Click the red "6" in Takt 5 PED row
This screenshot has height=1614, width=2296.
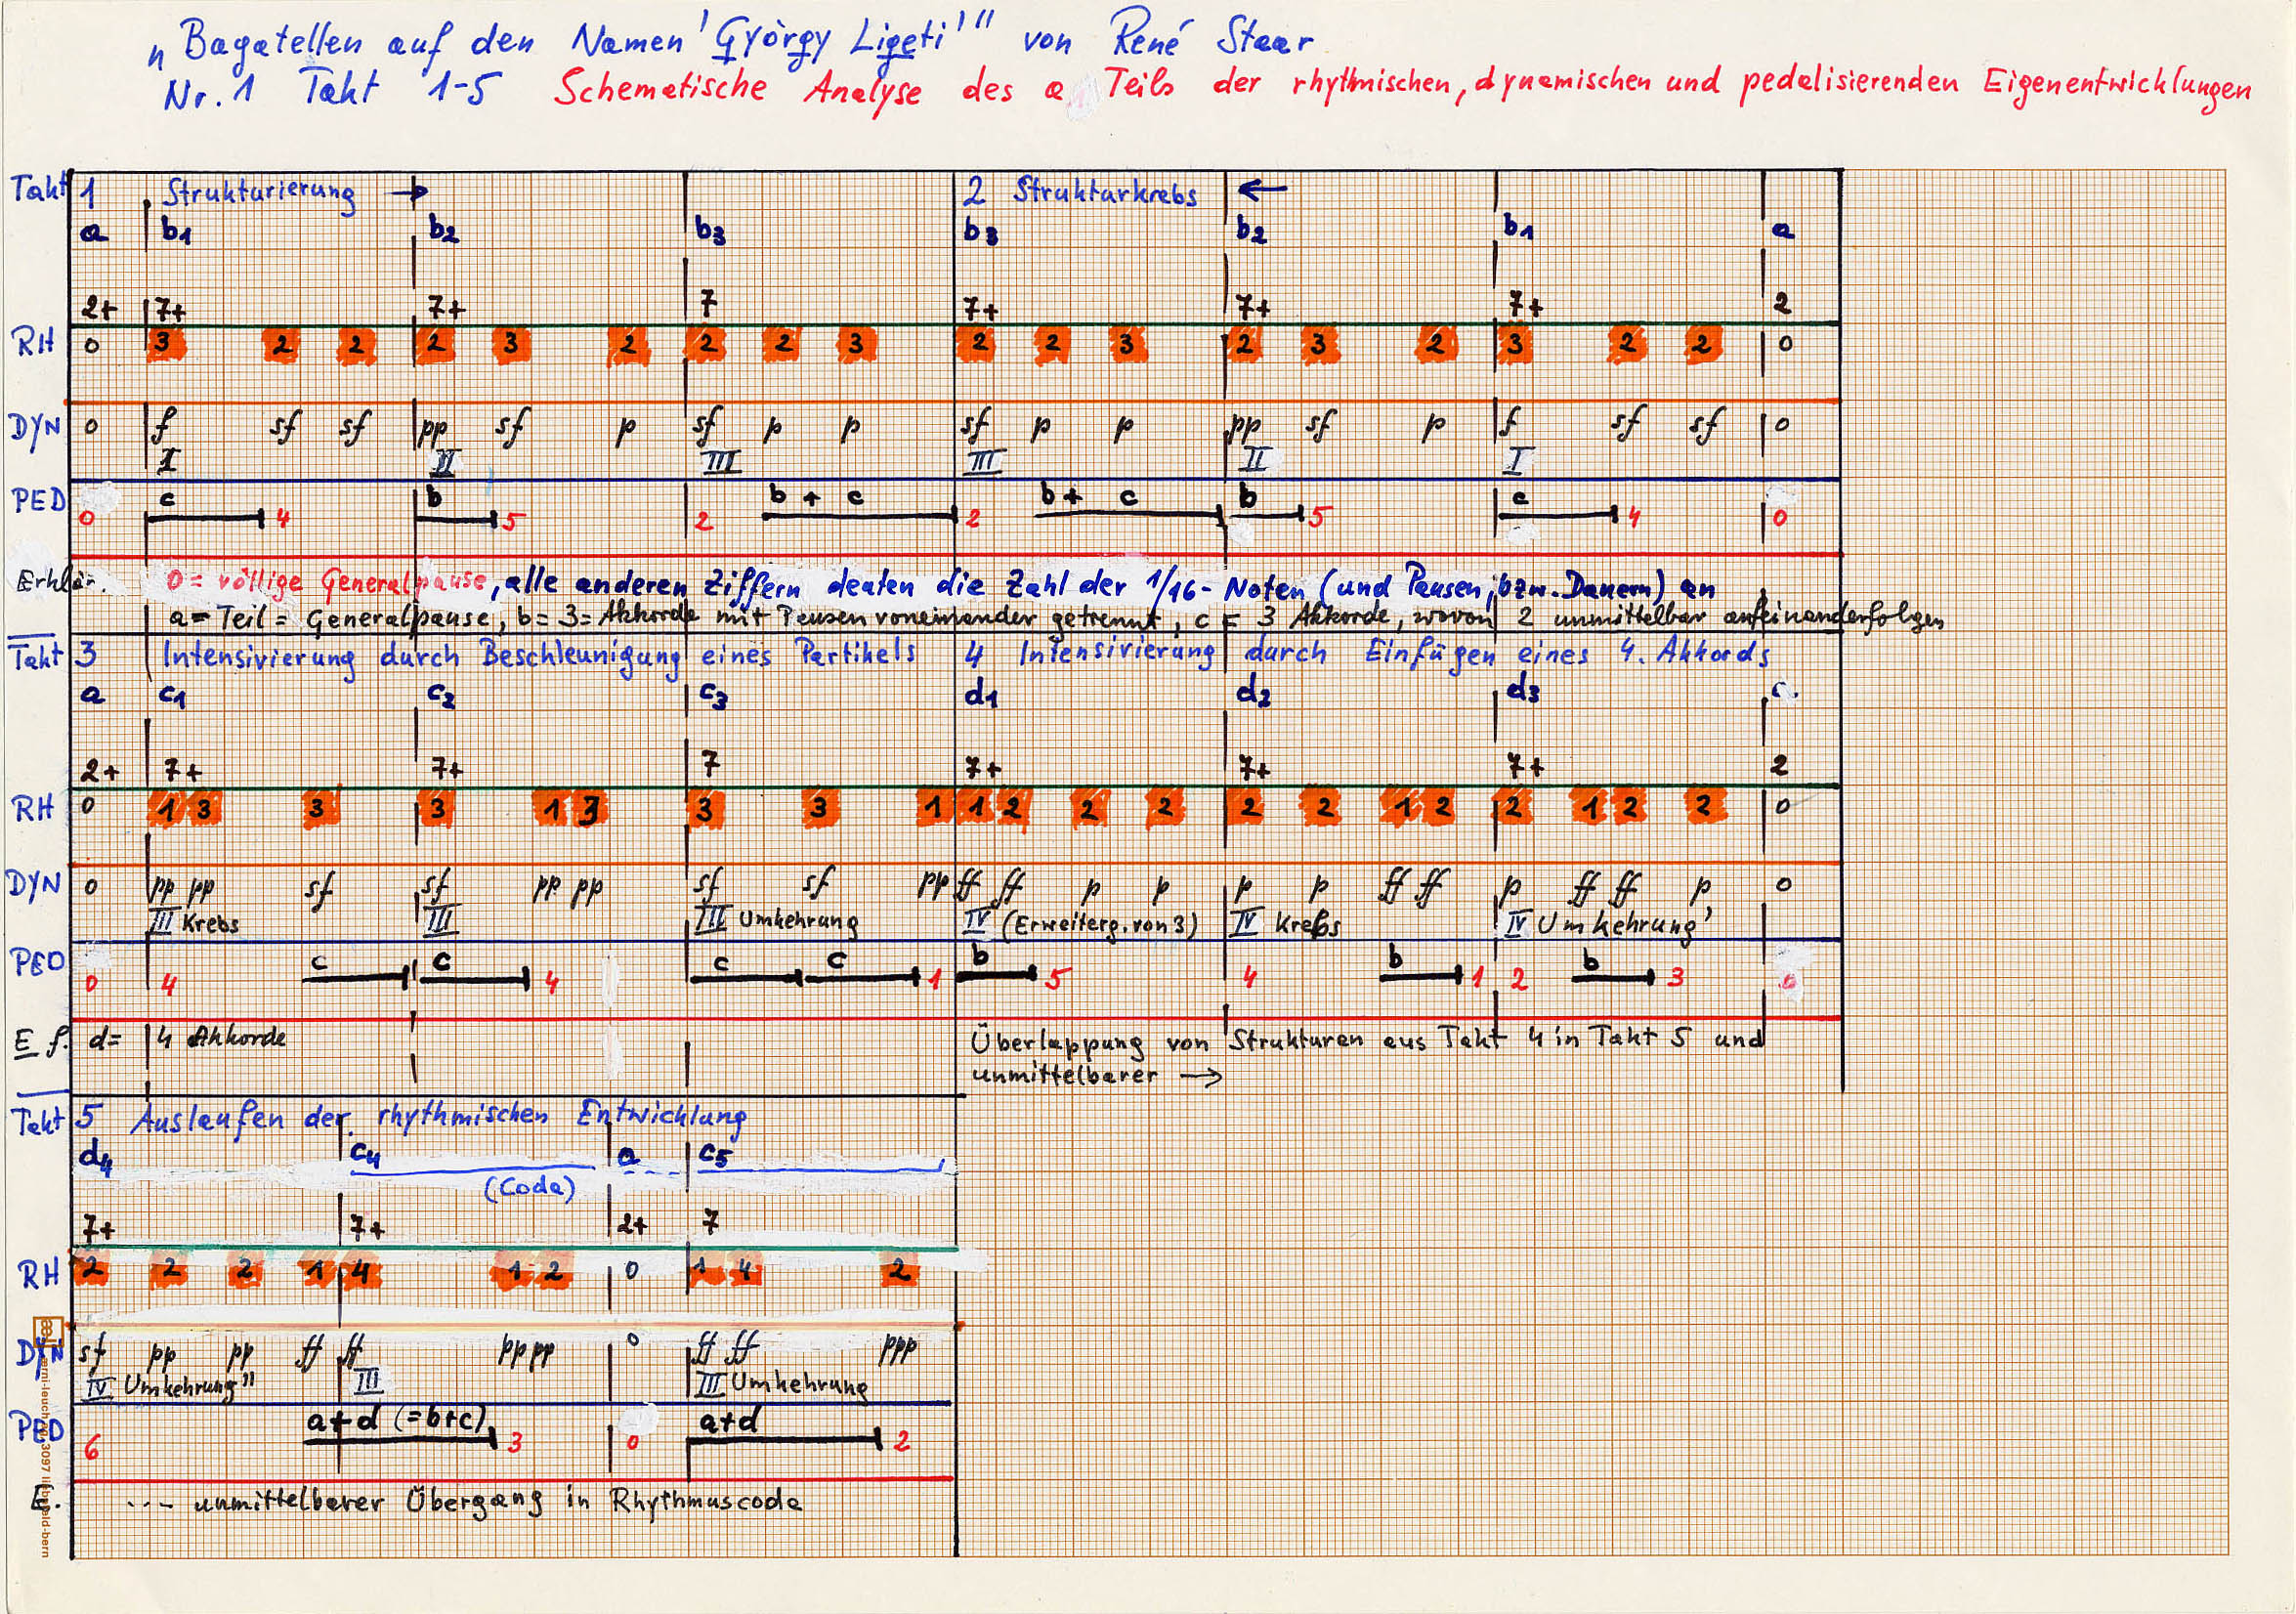pyautogui.click(x=91, y=1447)
